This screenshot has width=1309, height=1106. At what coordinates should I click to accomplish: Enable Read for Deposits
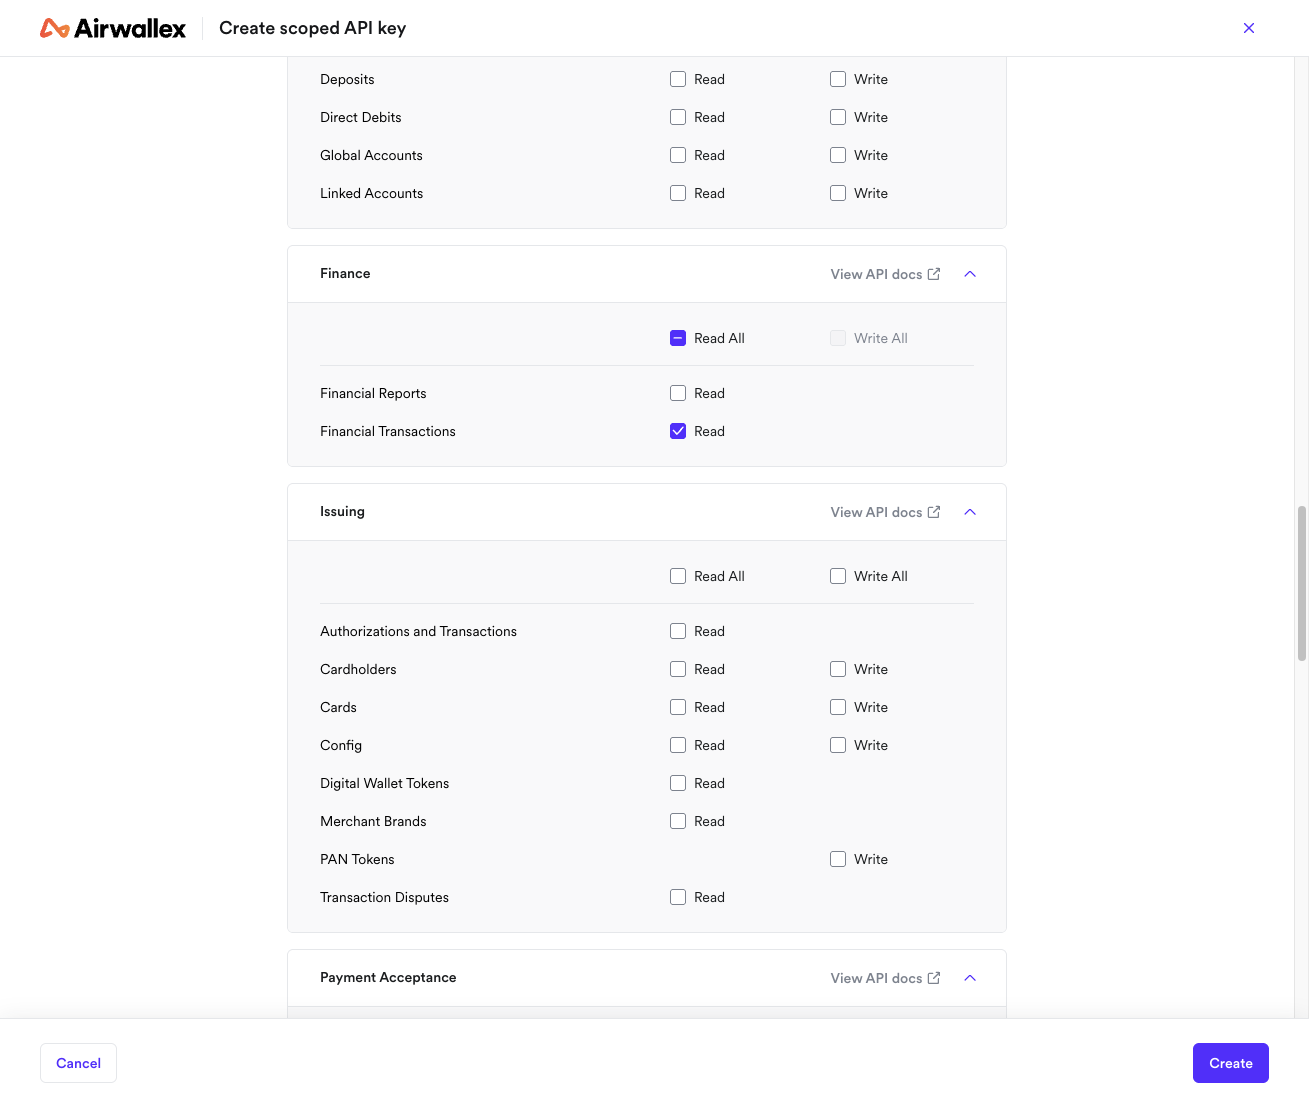click(x=678, y=79)
